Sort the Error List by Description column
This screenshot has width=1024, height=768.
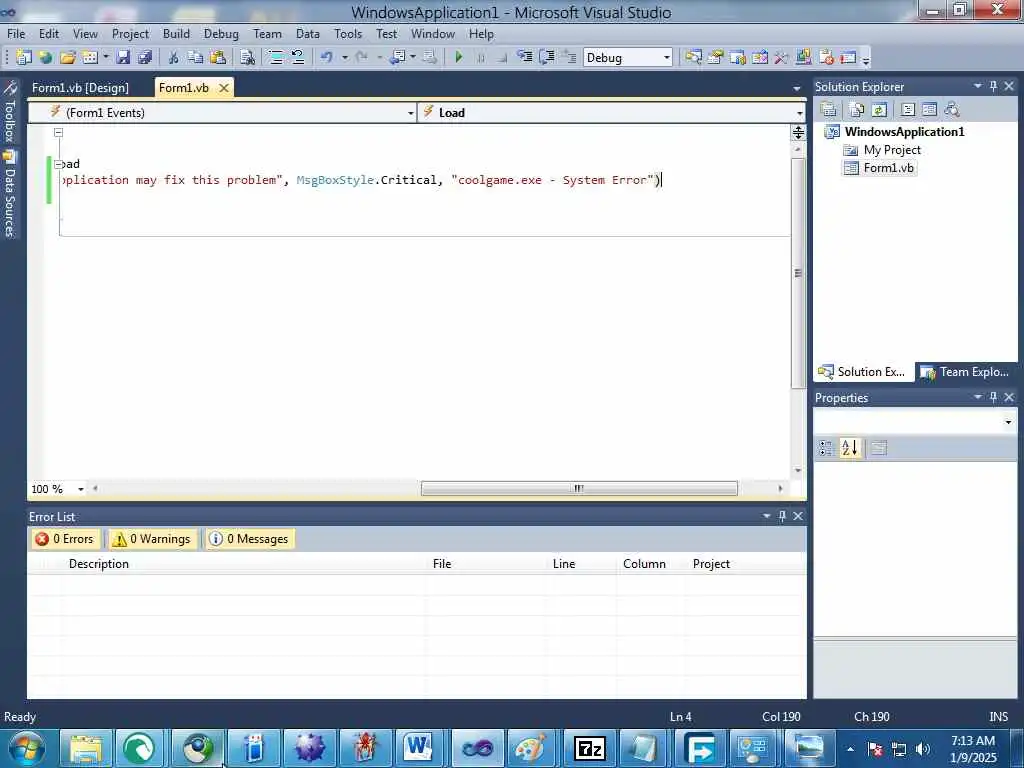pyautogui.click(x=245, y=564)
